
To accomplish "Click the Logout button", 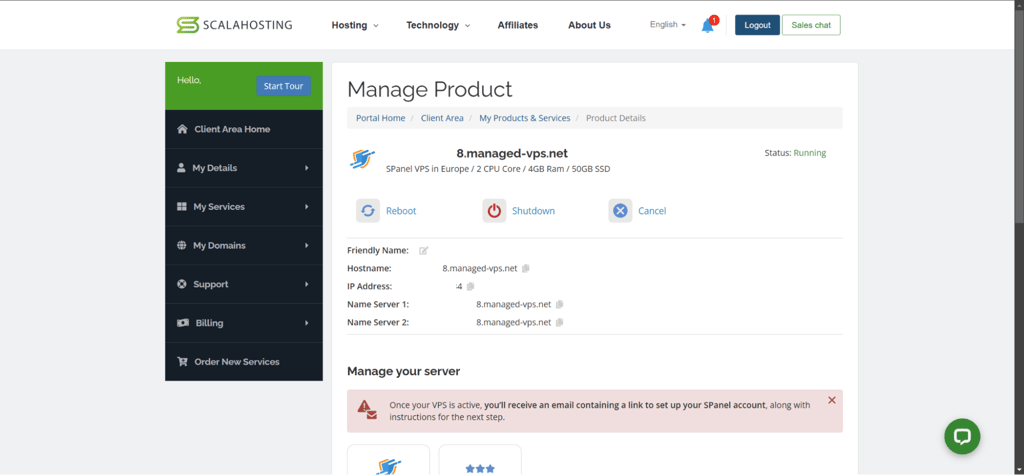I will tap(758, 25).
